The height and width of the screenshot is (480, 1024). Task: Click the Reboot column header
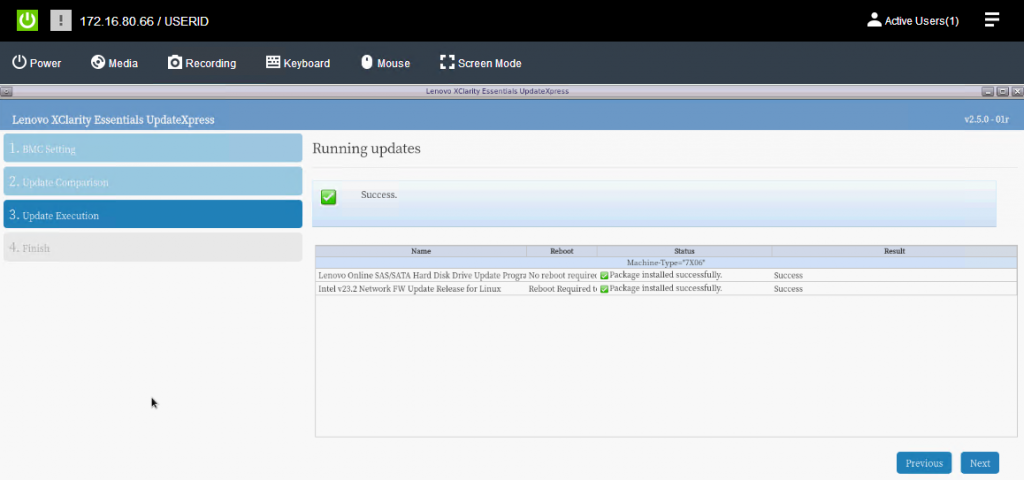point(562,251)
